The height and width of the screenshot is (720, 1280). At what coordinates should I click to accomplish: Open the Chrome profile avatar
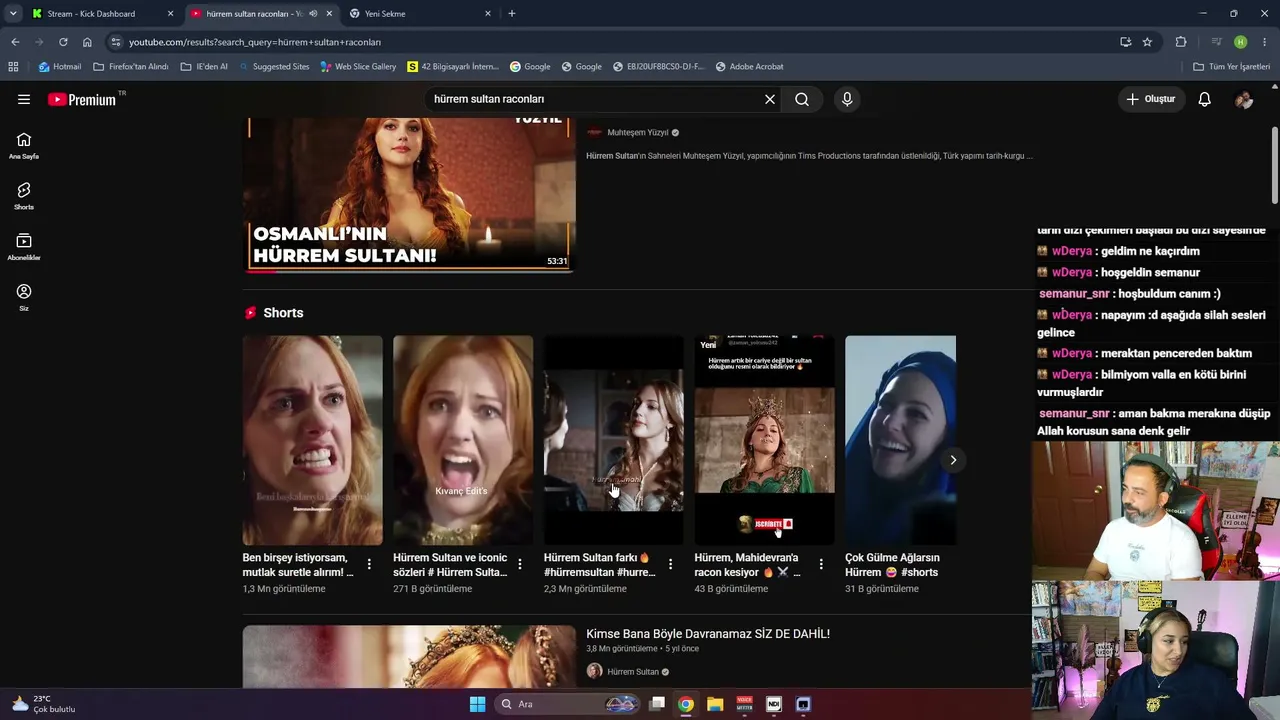click(1241, 42)
